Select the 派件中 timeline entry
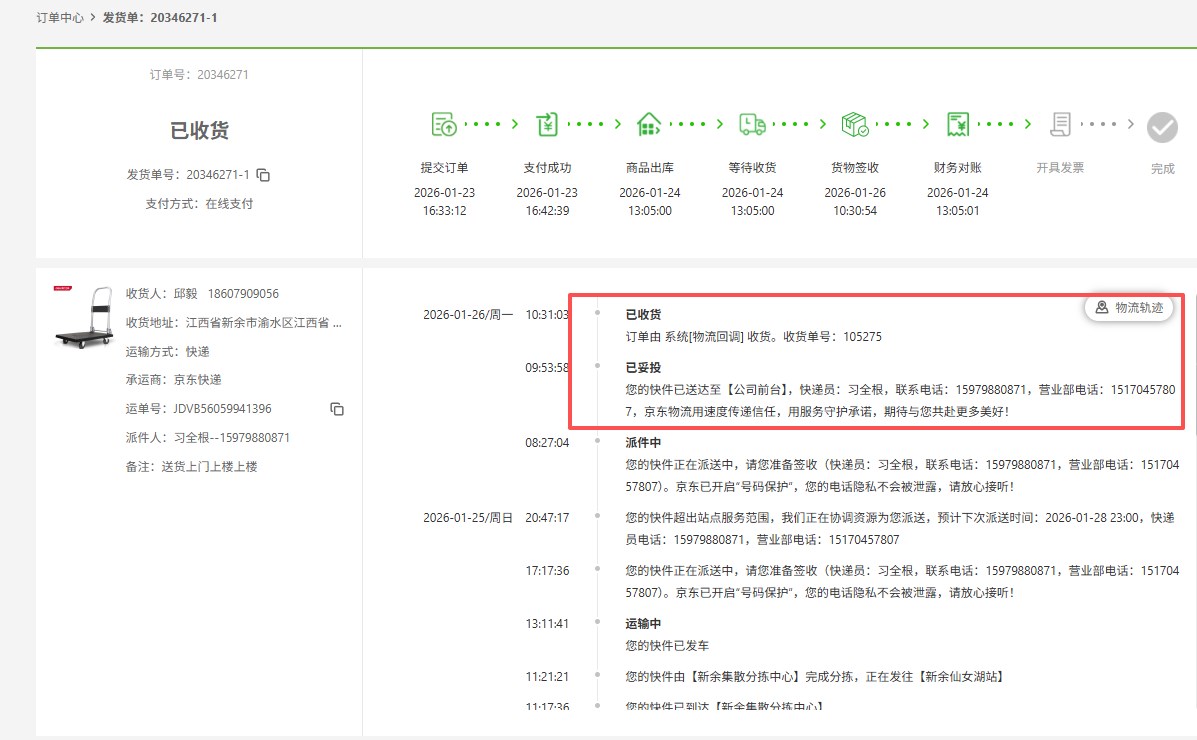Screen dimensions: 1197x740 coord(643,442)
